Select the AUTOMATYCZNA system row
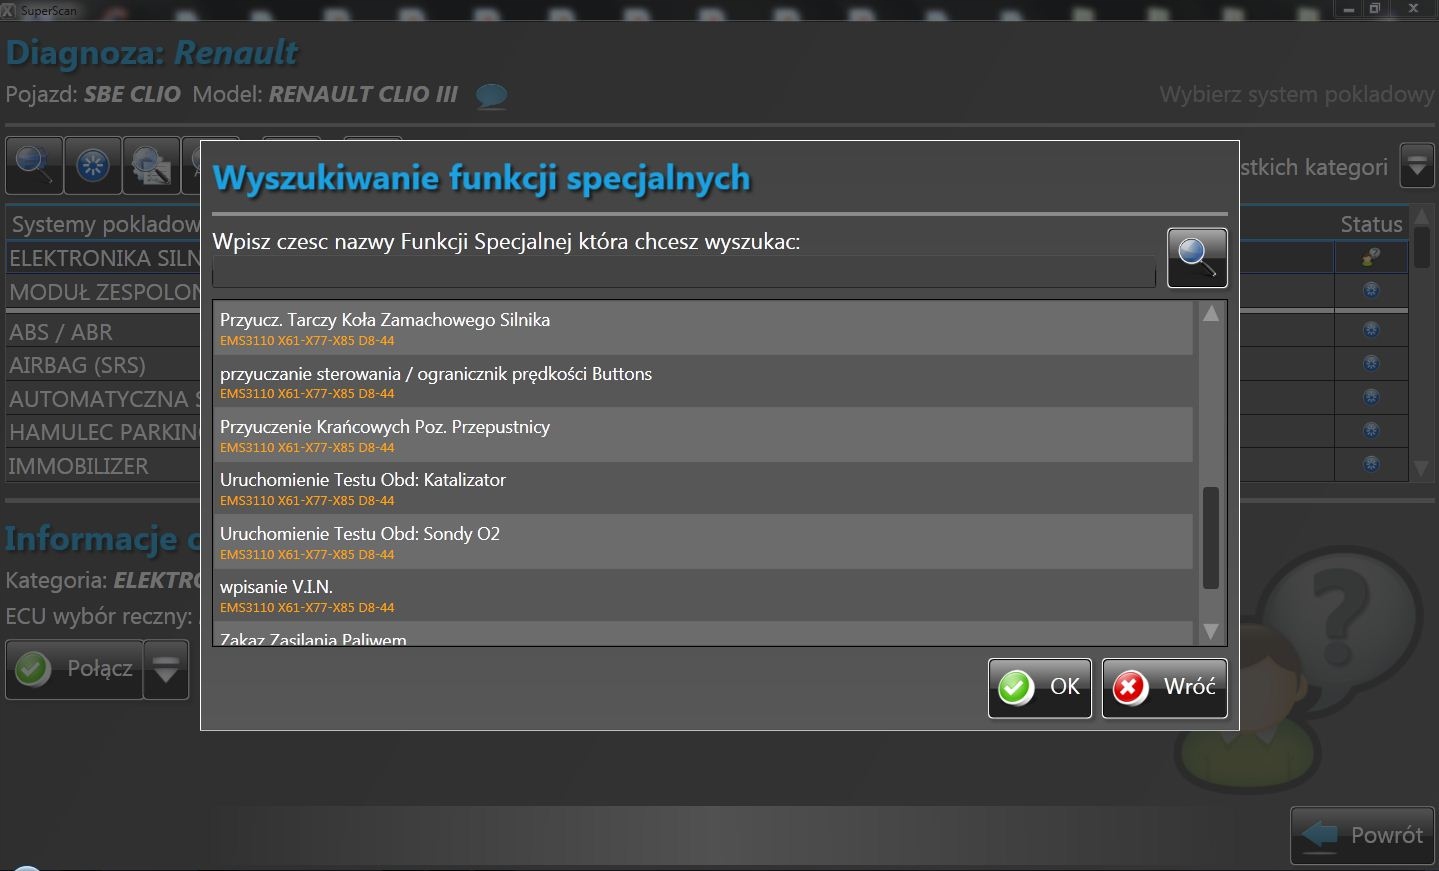The image size is (1439, 871). (x=104, y=399)
